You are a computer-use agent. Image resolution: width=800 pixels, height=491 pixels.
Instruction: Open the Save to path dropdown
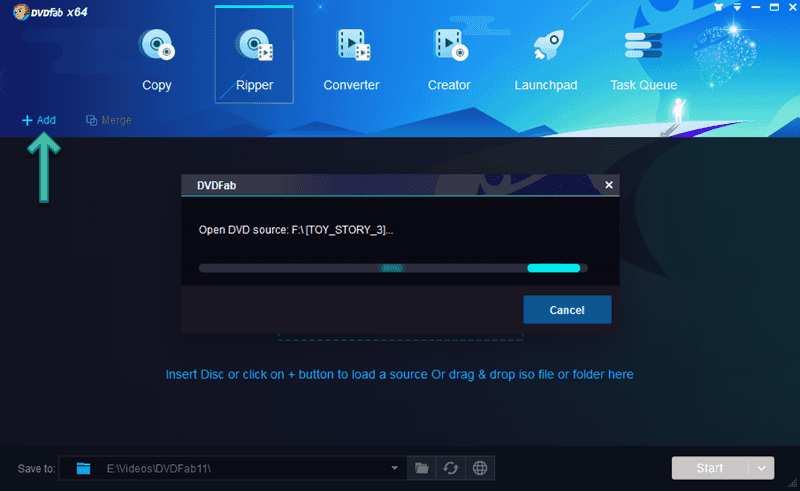tap(394, 468)
